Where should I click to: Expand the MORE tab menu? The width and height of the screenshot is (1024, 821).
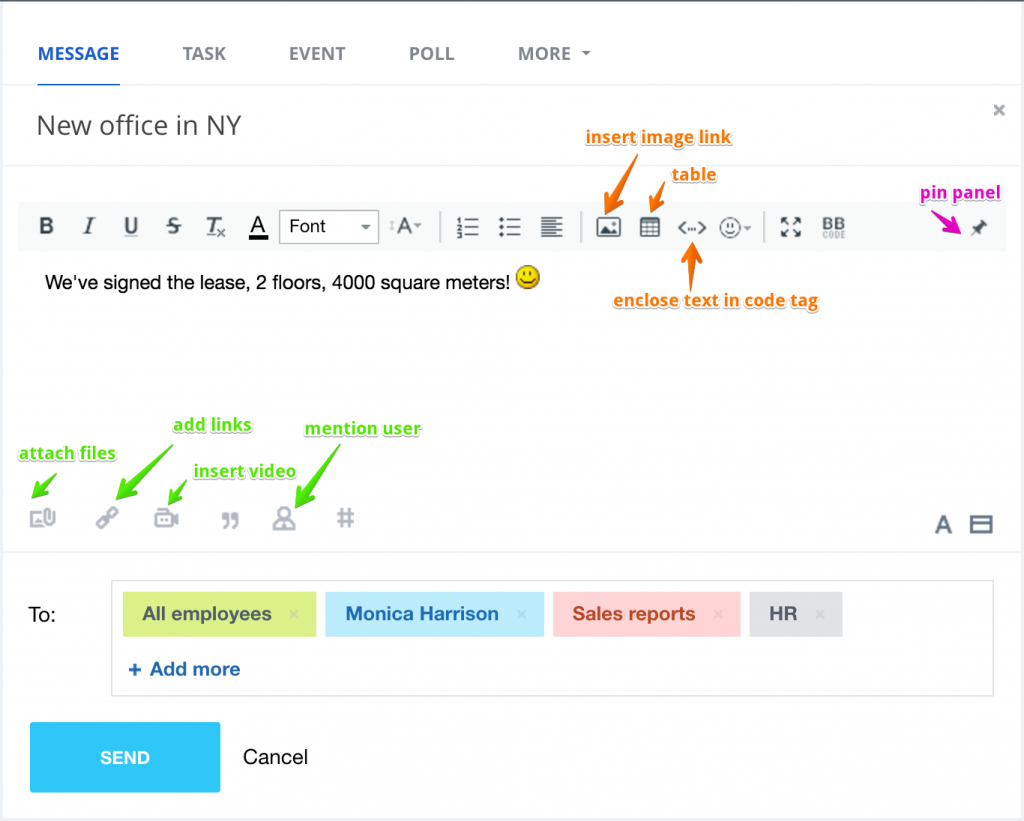[553, 54]
